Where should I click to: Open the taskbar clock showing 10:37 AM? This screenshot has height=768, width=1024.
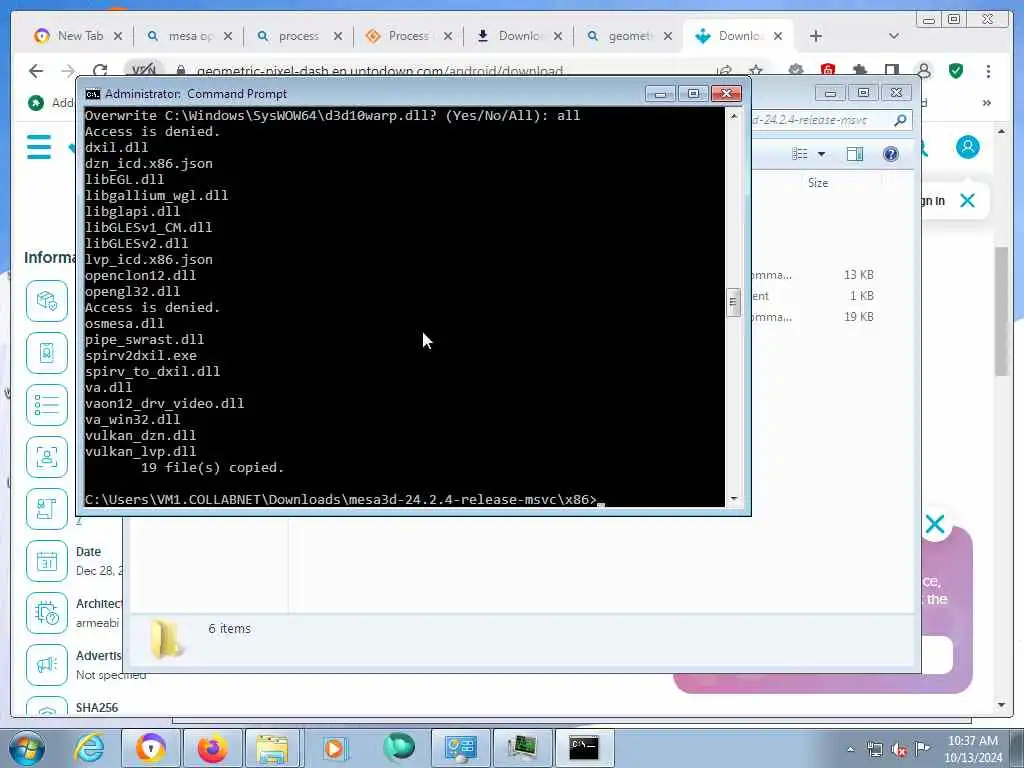pos(973,749)
